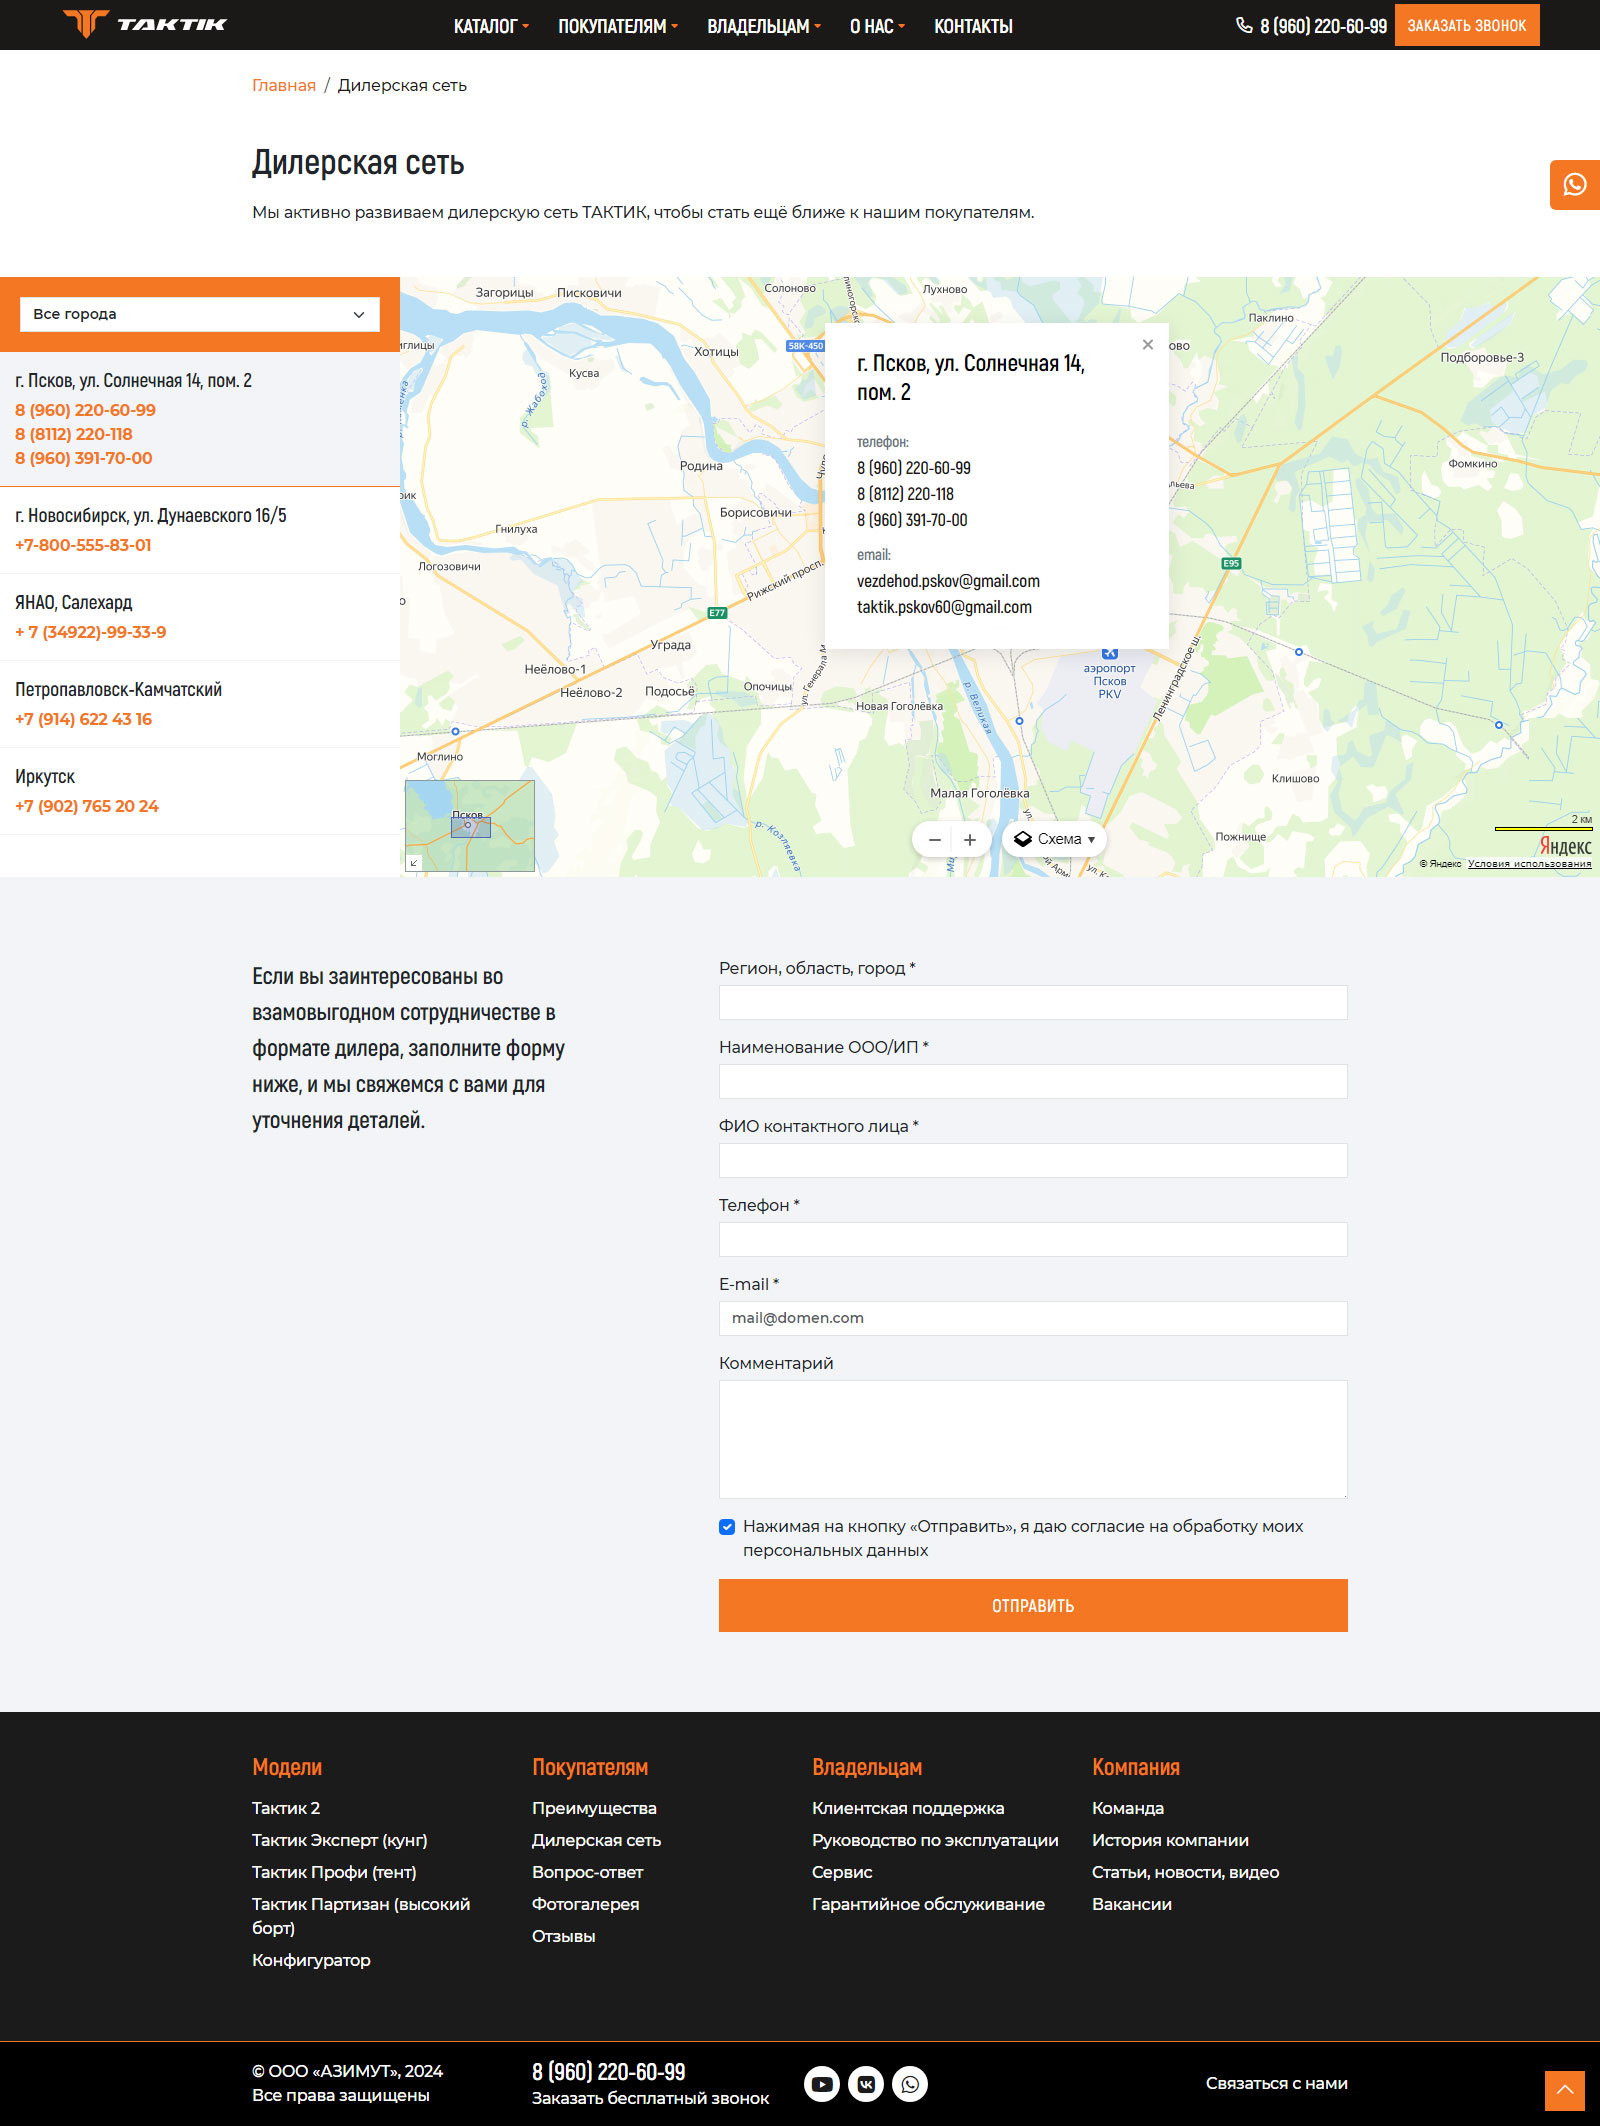This screenshot has width=1600, height=2126.
Task: Select the Pskov dealer in list
Action: pos(200,419)
